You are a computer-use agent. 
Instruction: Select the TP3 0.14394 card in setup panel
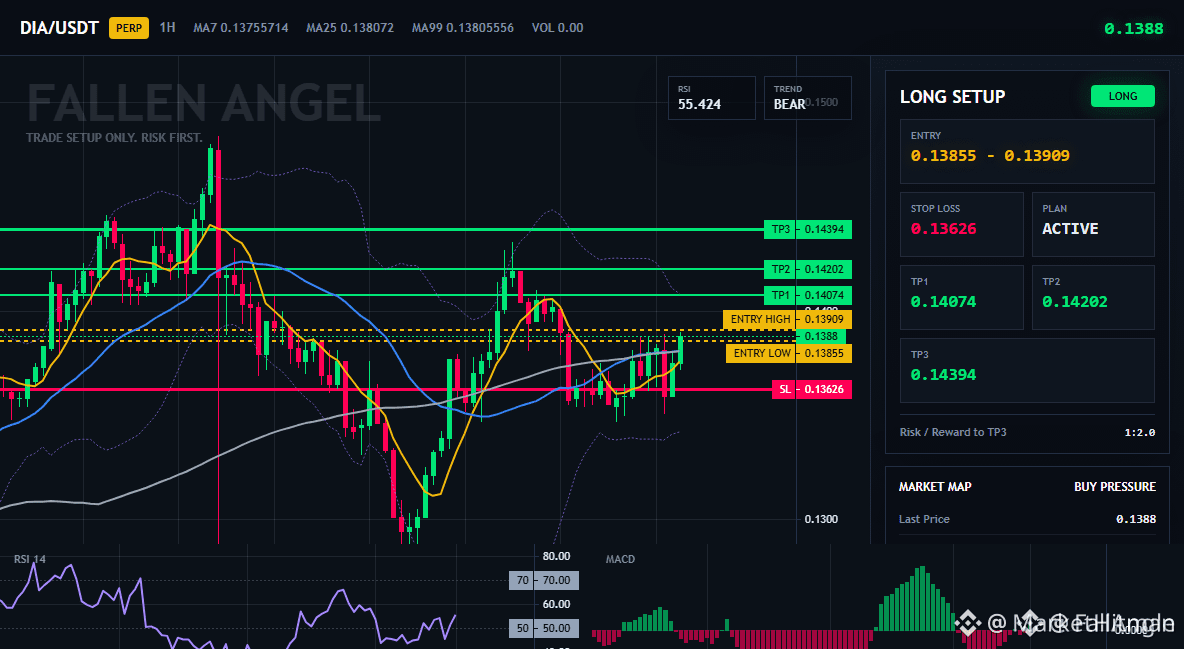click(1027, 370)
